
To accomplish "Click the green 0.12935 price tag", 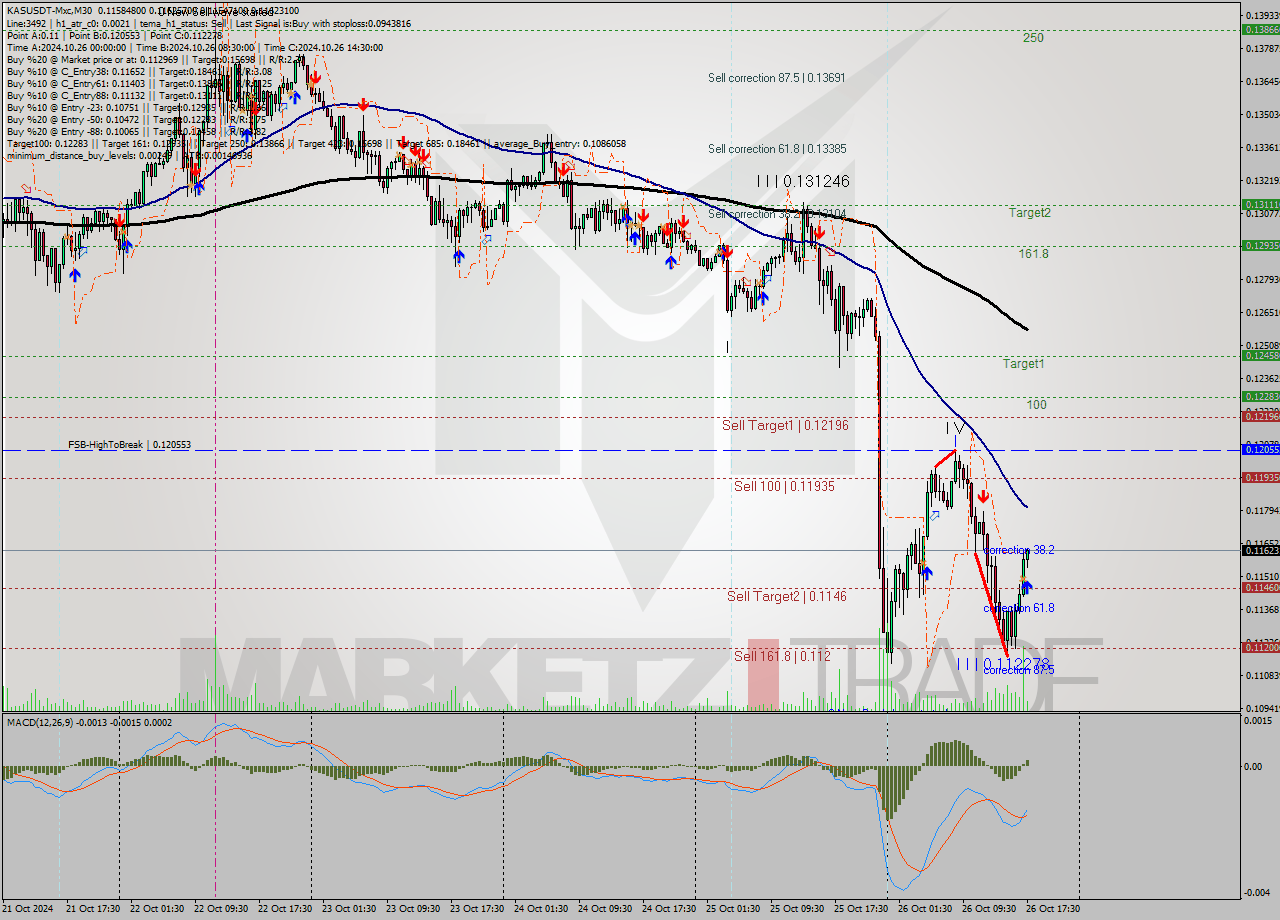I will pos(1260,245).
